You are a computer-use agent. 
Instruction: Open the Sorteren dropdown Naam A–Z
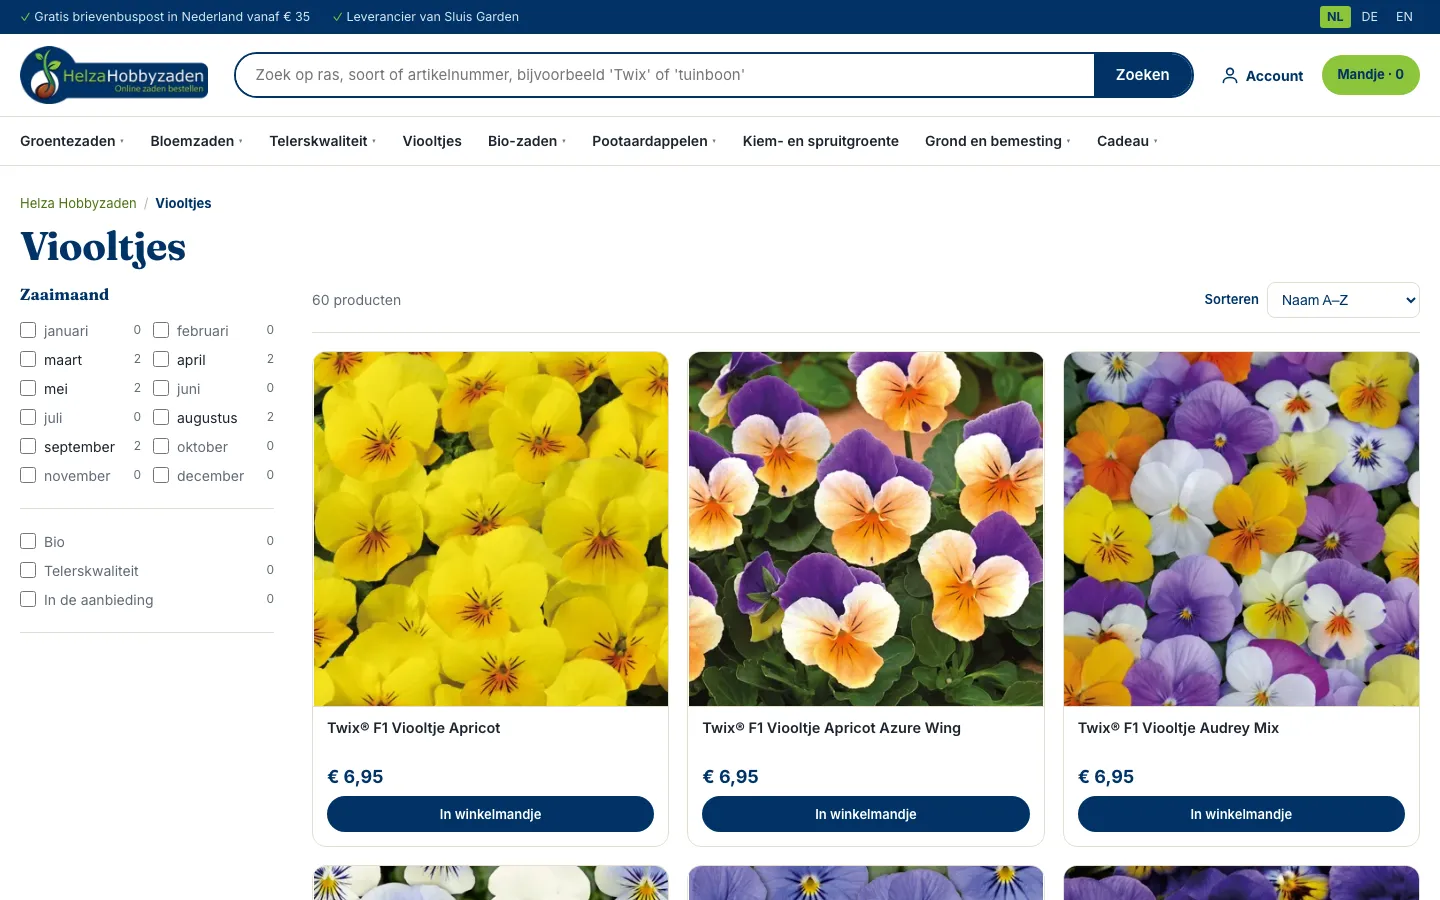[1343, 300]
